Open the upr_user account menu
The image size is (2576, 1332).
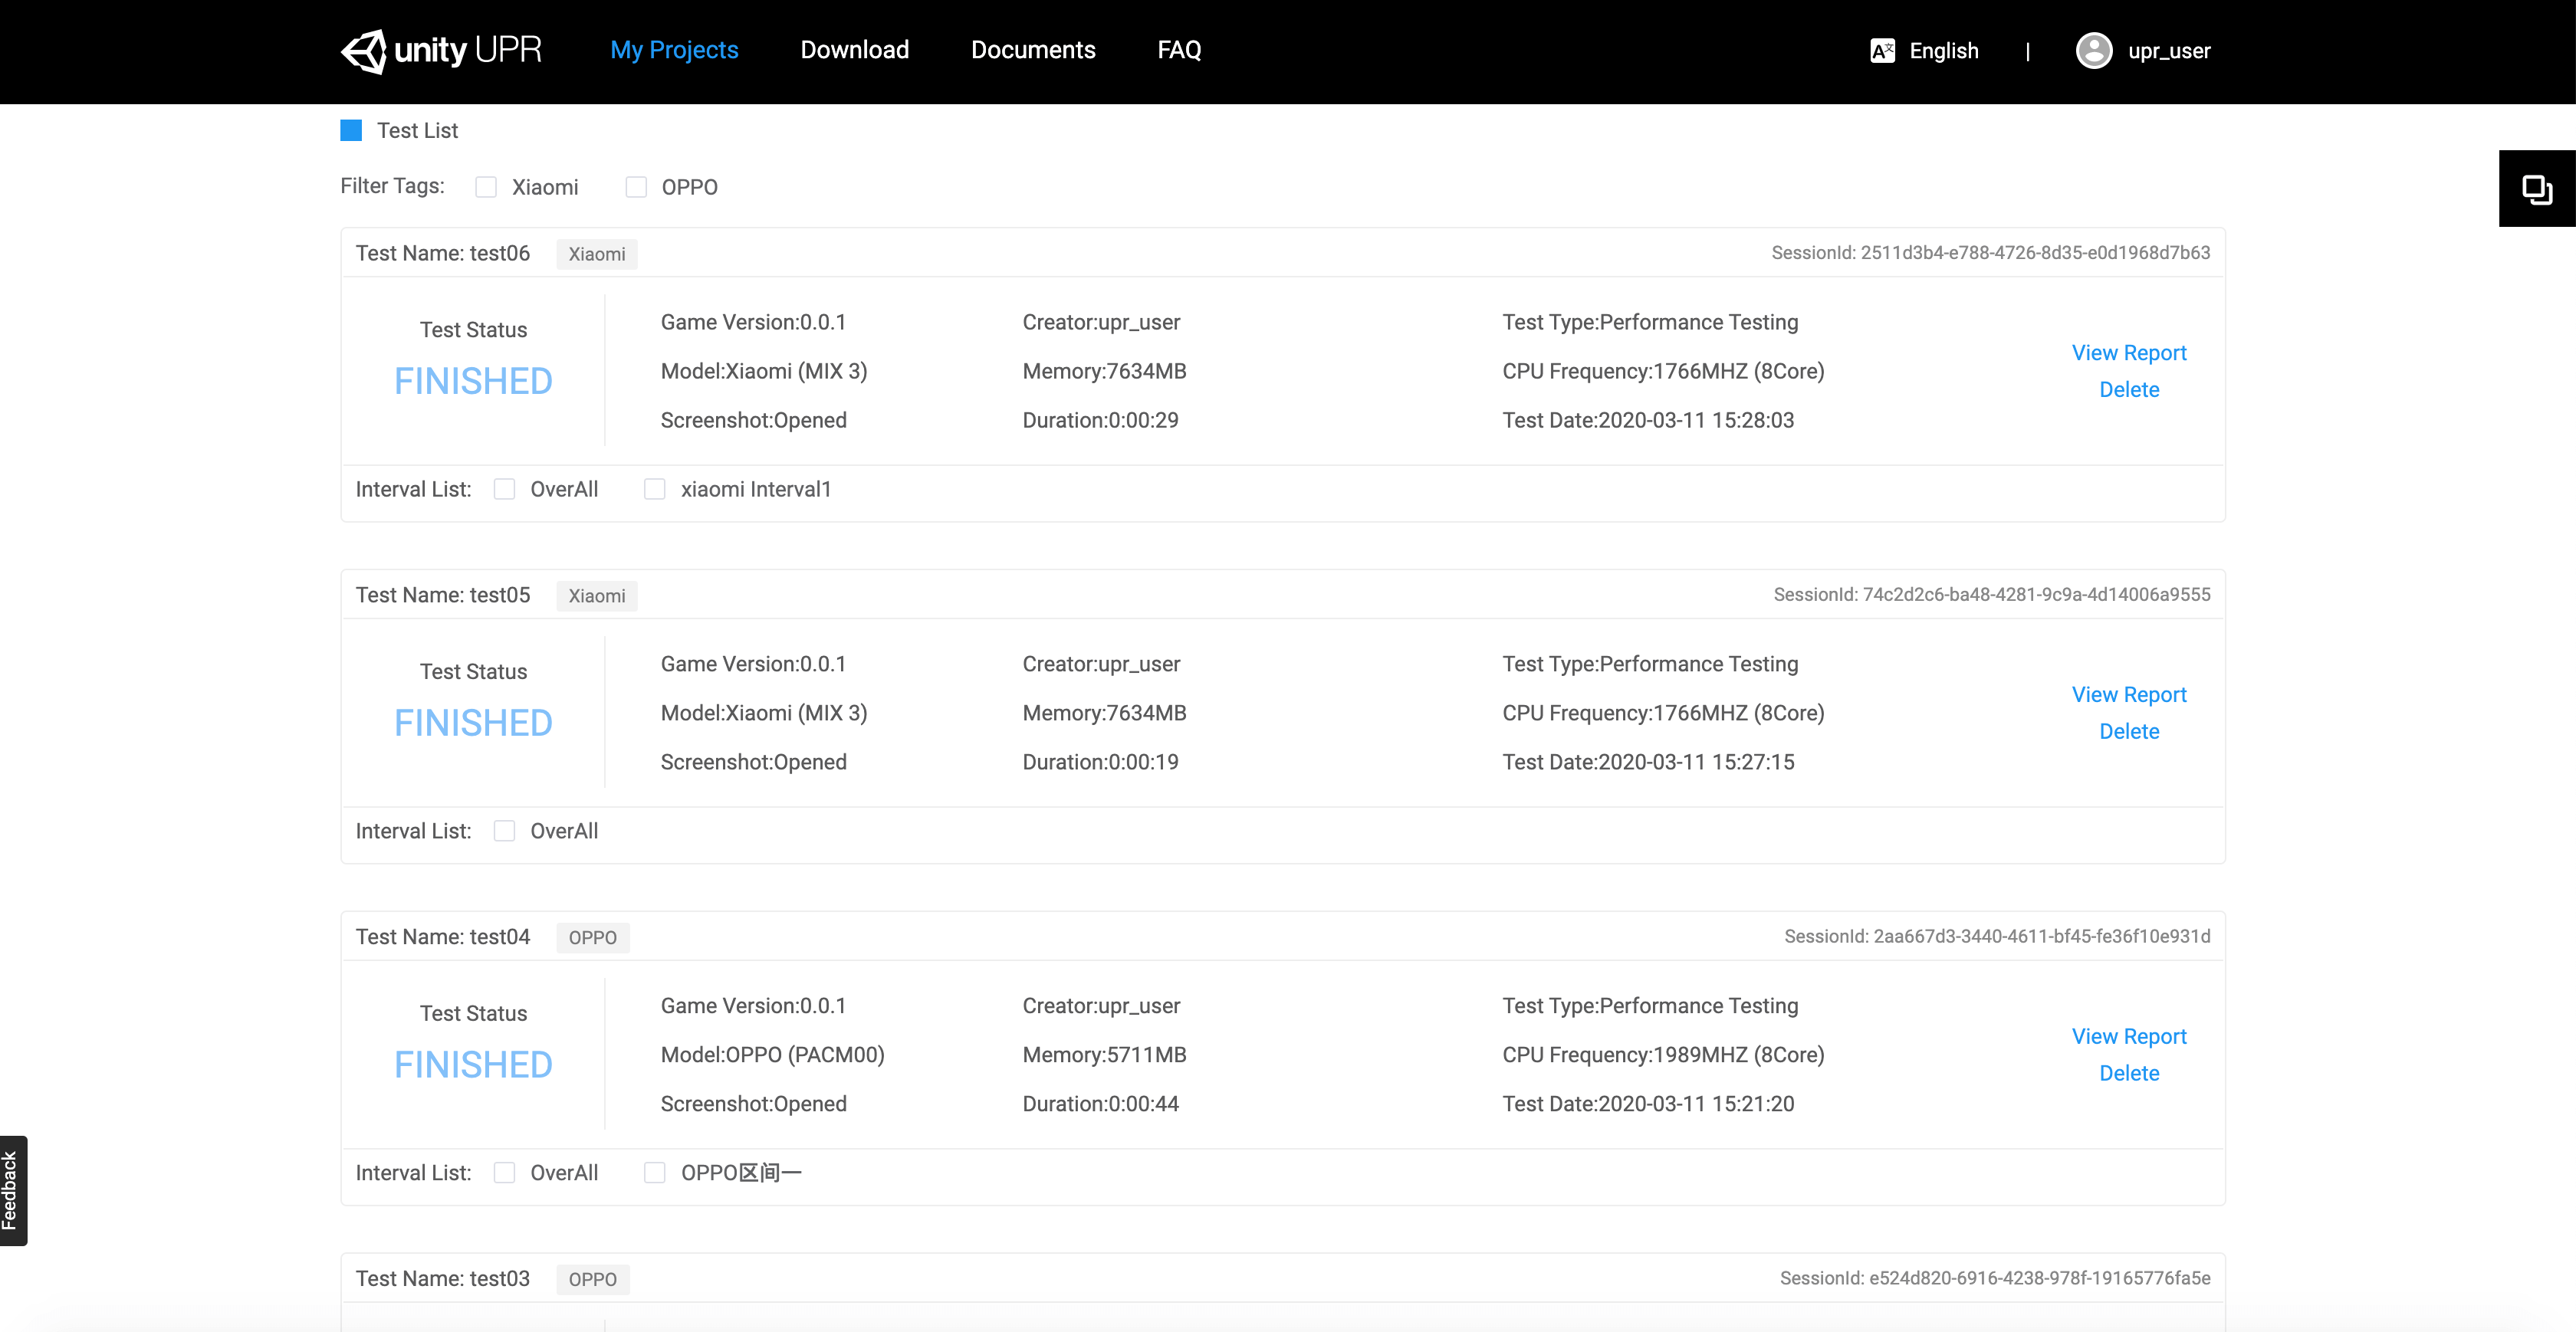(2168, 51)
